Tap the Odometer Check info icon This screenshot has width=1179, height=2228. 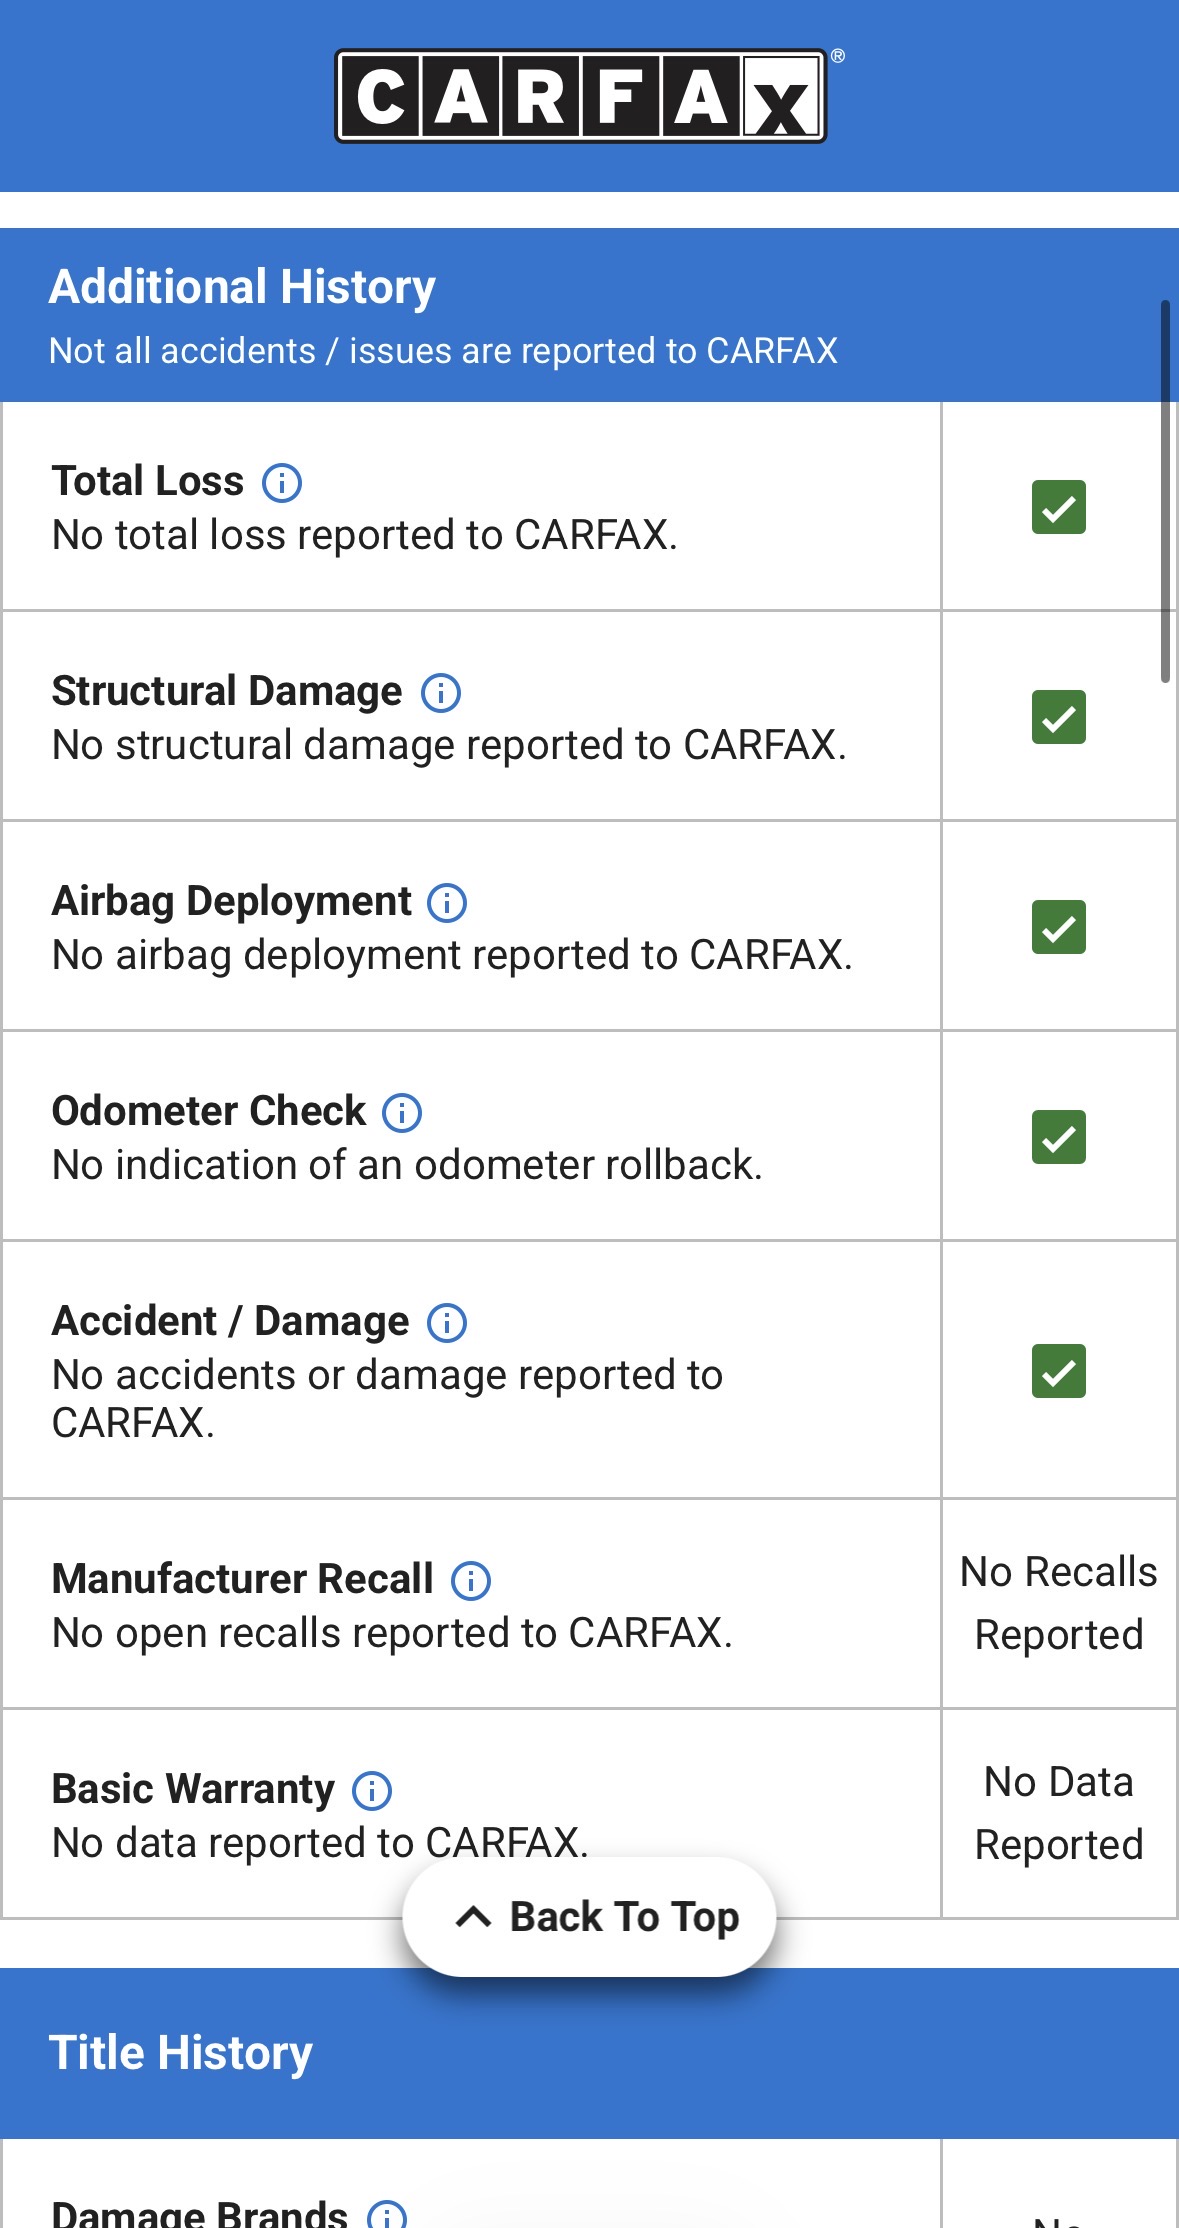(402, 1113)
